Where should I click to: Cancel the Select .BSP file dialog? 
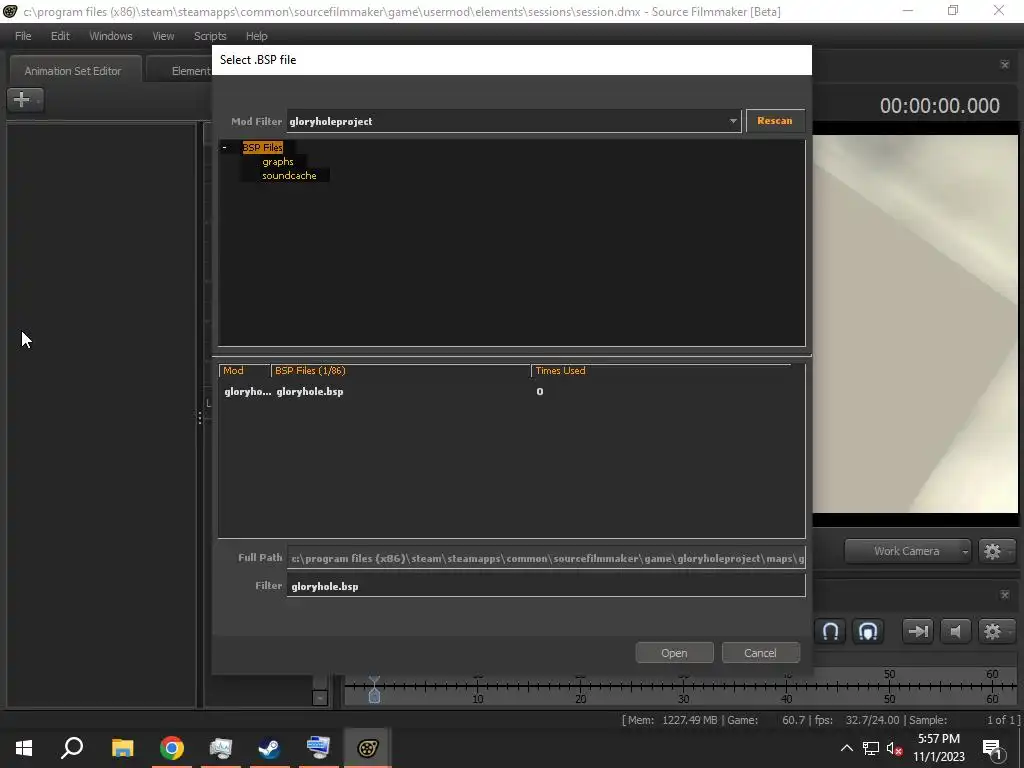click(x=760, y=653)
